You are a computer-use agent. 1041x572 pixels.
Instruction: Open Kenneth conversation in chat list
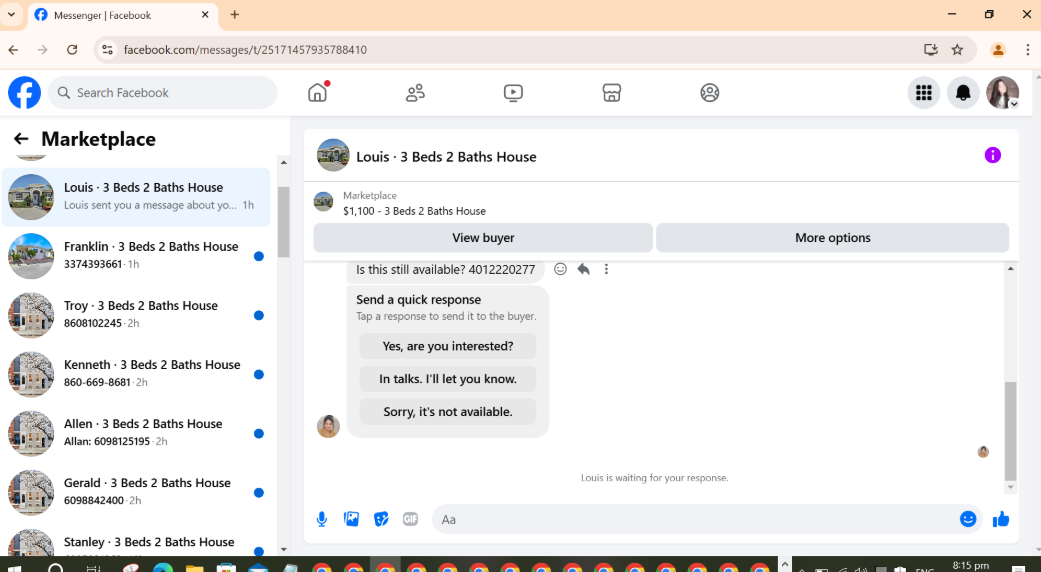pyautogui.click(x=136, y=374)
